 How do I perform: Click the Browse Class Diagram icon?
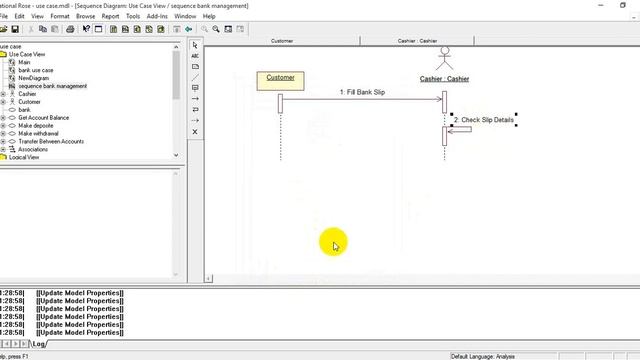pos(113,29)
